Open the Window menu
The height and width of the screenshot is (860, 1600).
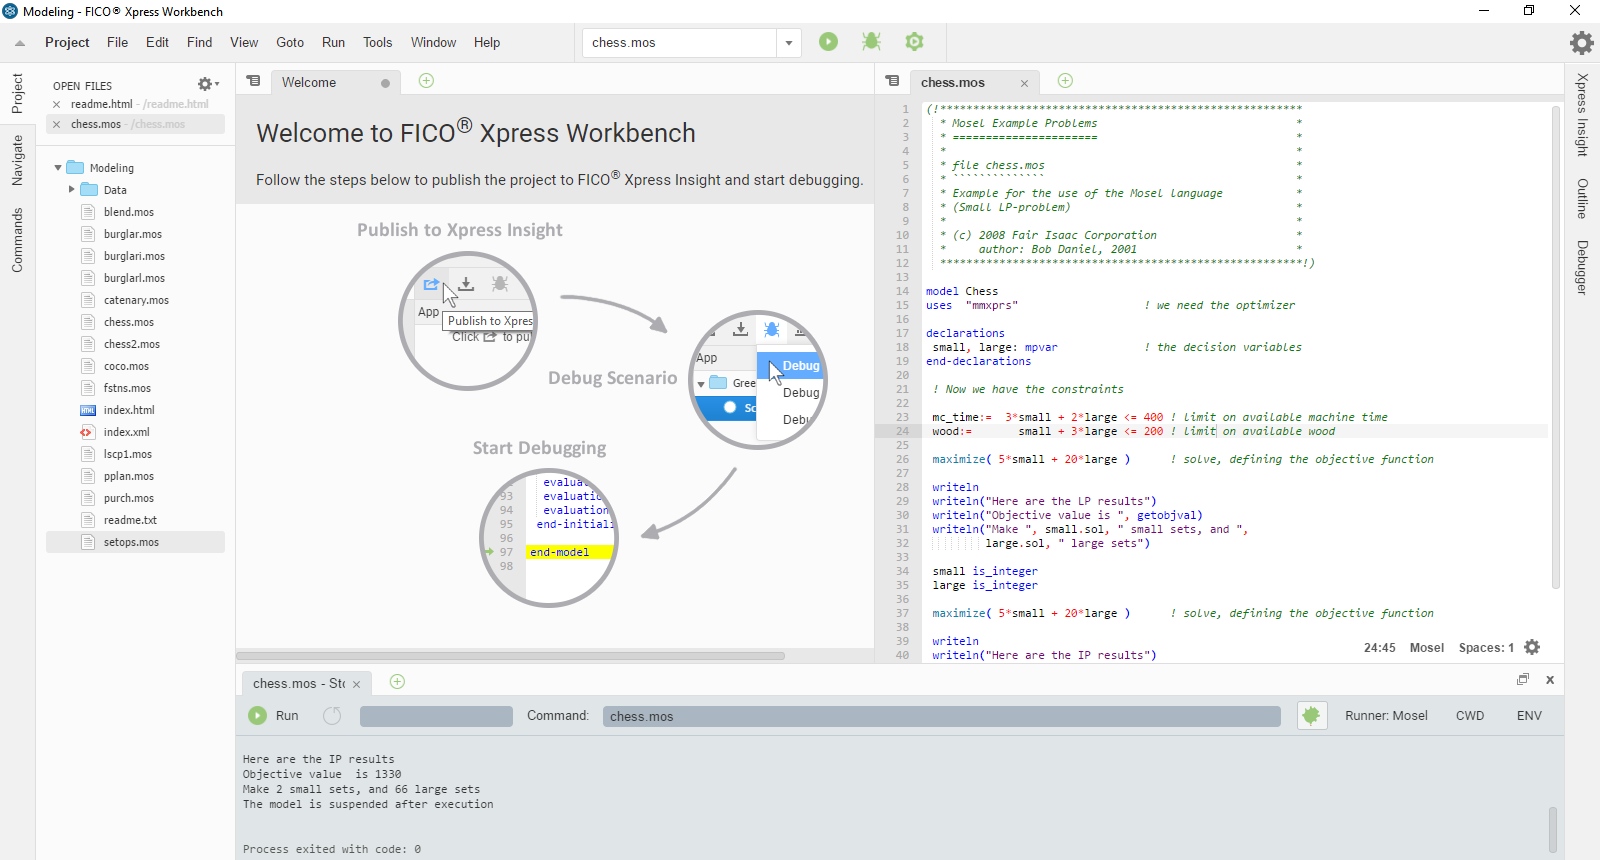click(433, 42)
